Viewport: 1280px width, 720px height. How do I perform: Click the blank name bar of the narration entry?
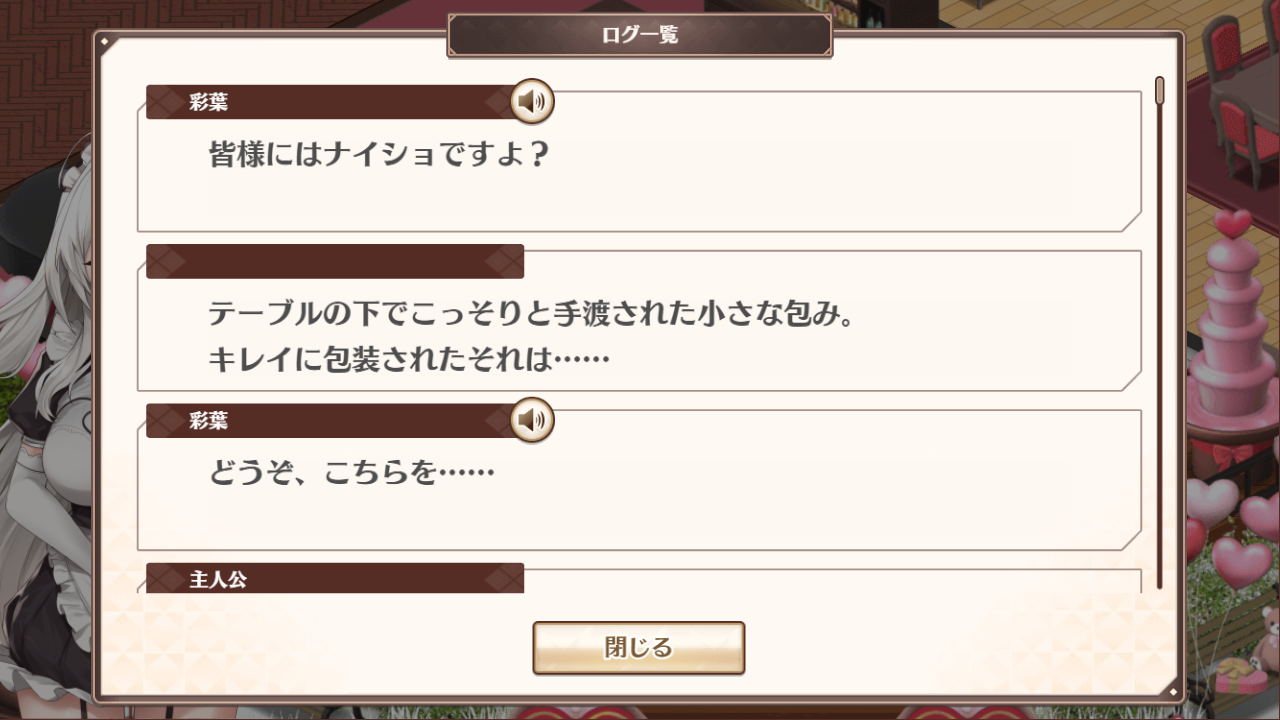point(334,261)
